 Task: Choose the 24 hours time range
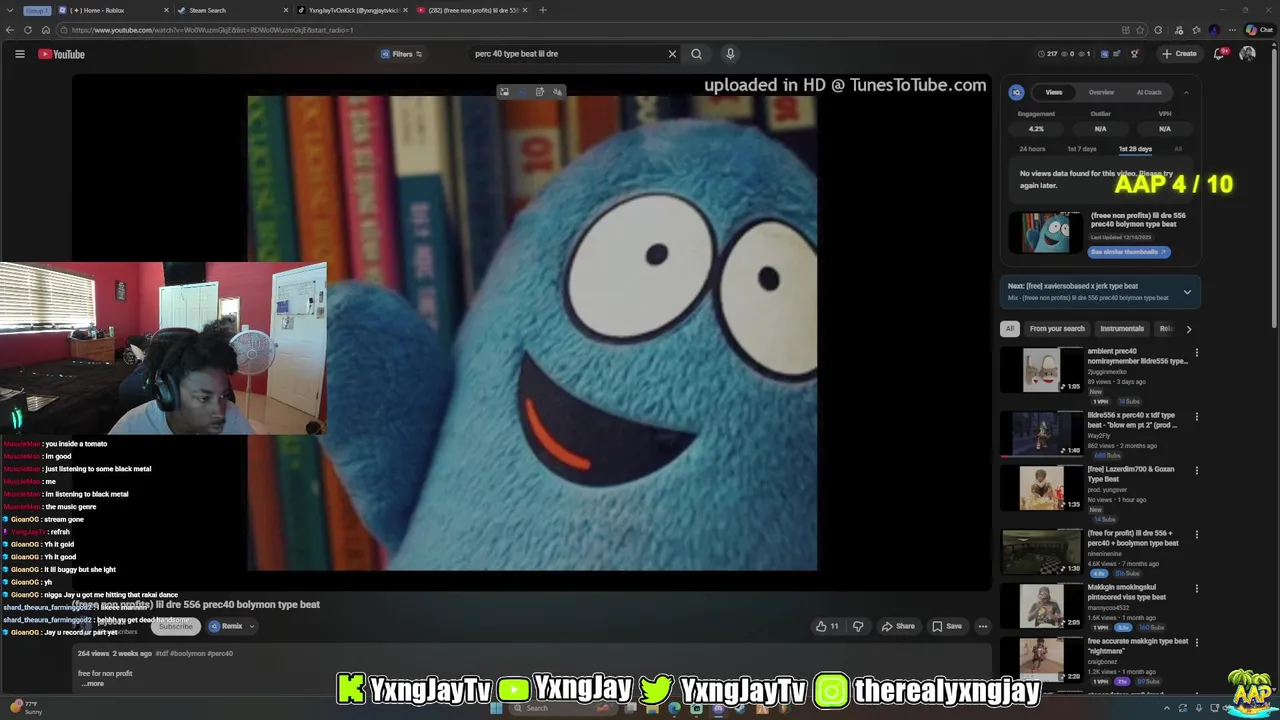[1032, 149]
